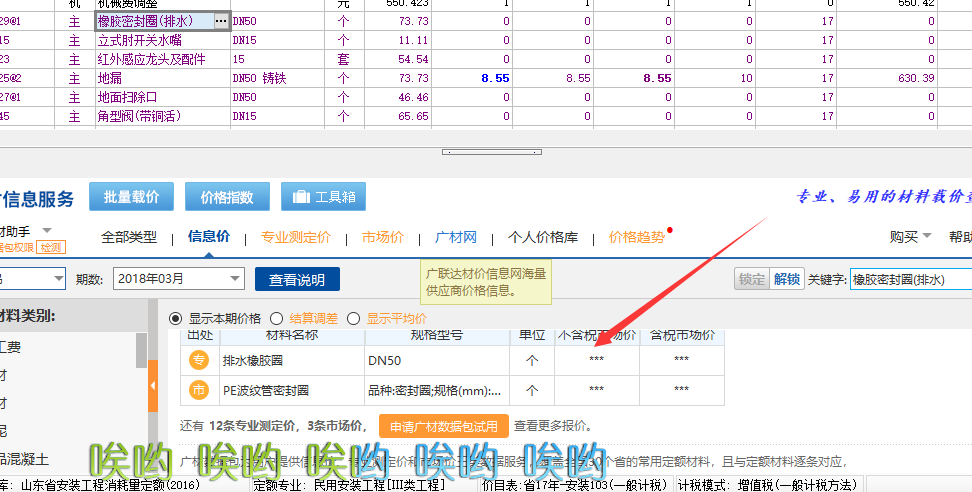Viewport: 972px width, 492px height.
Task: Select the PE波纹管密封圈 result row name
Action: [x=266, y=390]
